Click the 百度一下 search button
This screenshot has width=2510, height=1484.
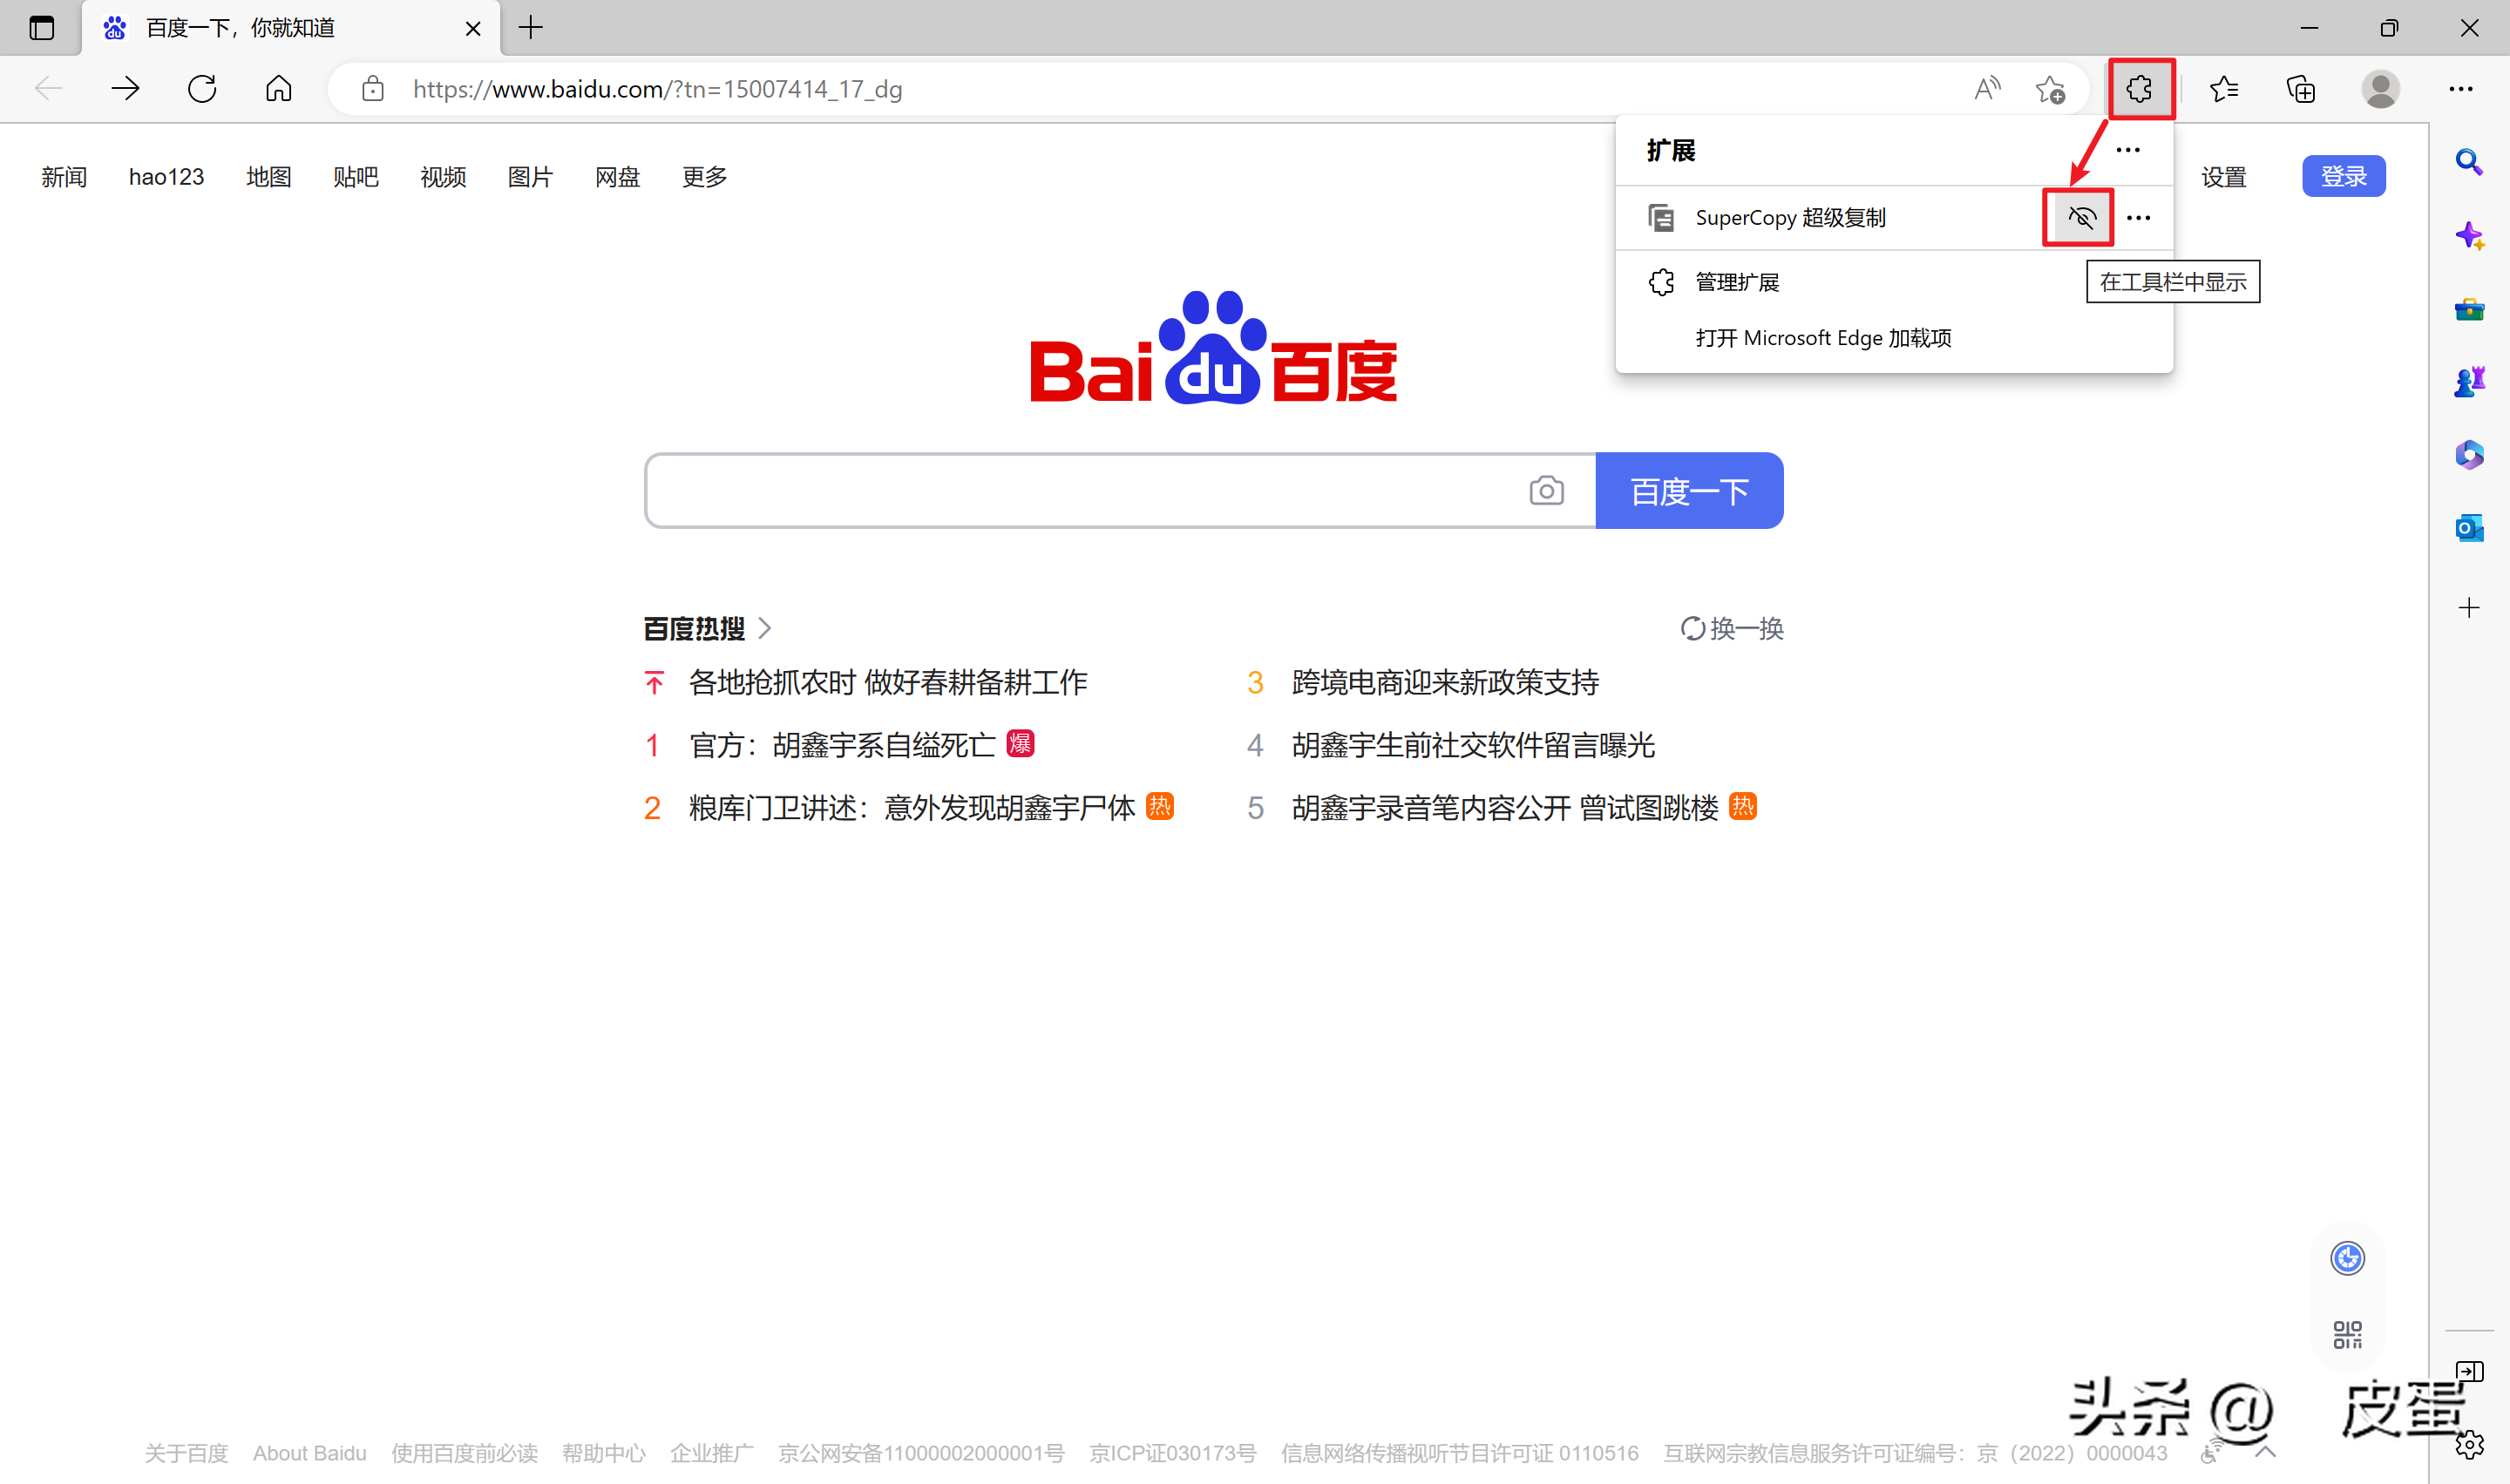tap(1689, 491)
